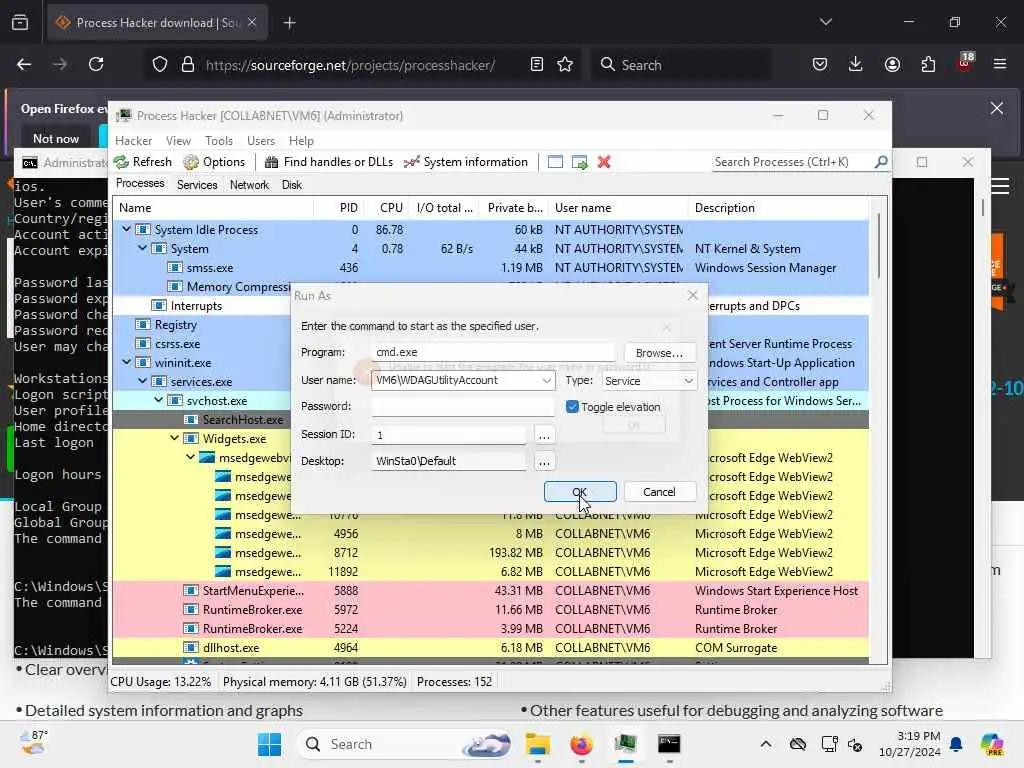
Task: Select the Registry process row
Action: pos(201,325)
